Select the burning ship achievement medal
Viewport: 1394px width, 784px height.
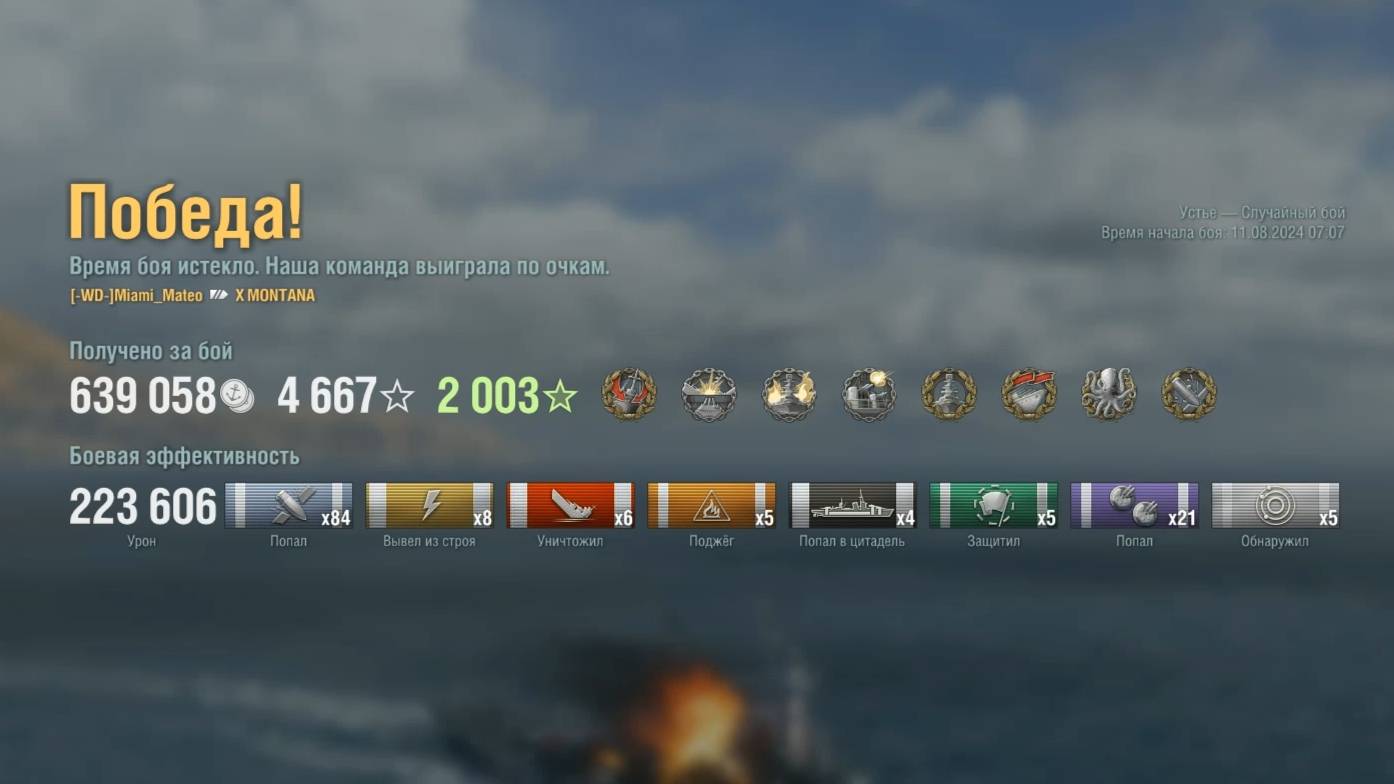pos(789,394)
